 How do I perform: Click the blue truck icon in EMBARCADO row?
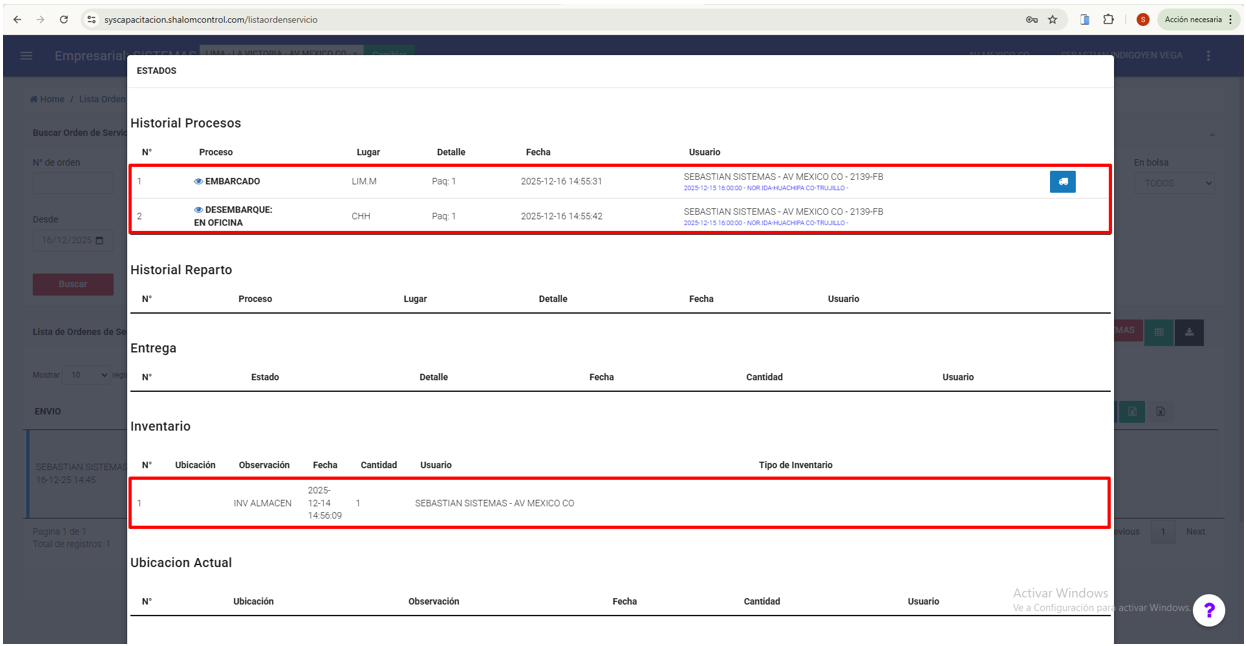[1062, 182]
